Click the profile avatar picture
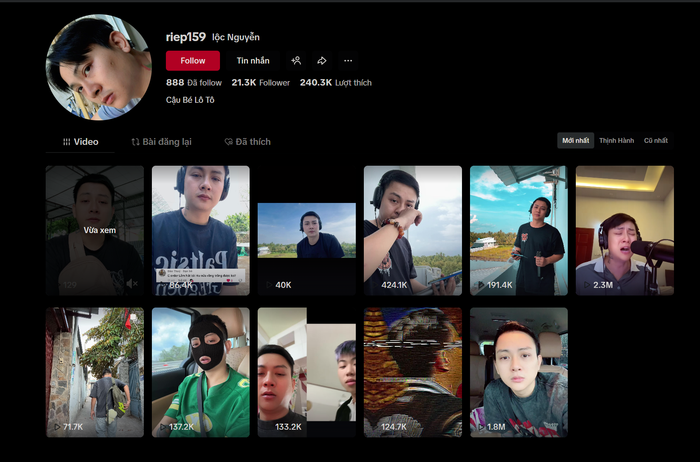The image size is (700, 462). pos(98,67)
